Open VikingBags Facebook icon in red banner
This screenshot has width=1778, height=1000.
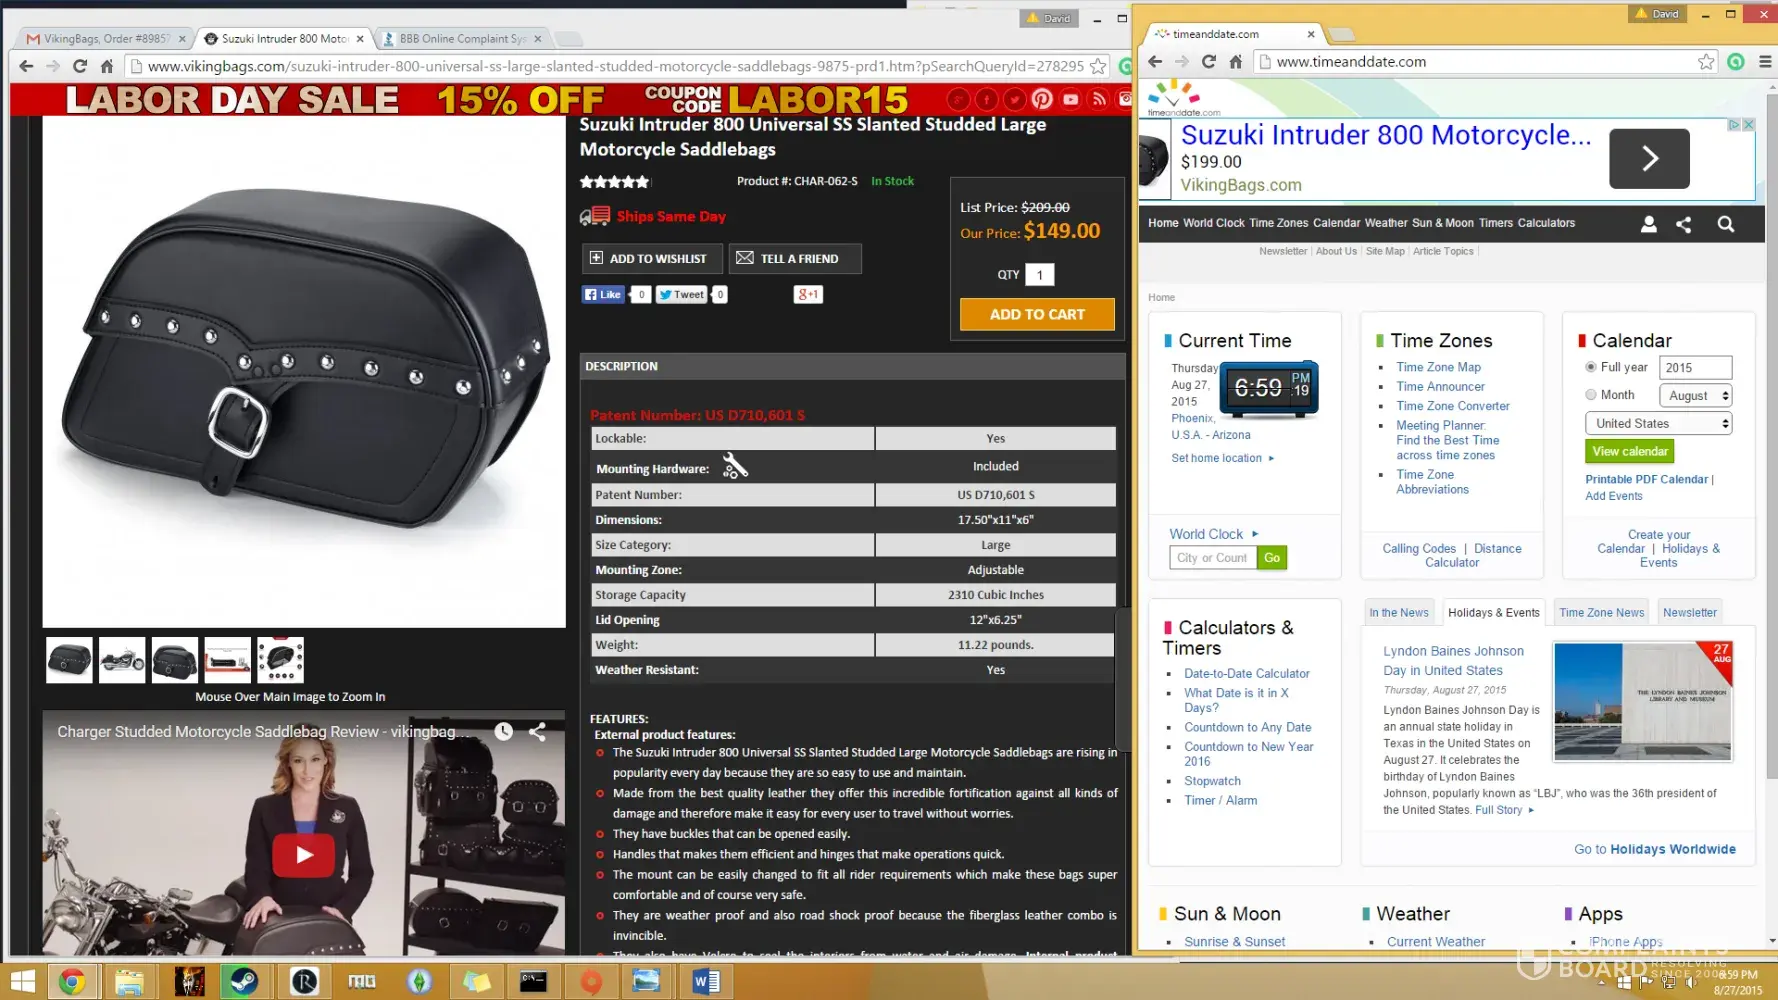[x=986, y=99]
